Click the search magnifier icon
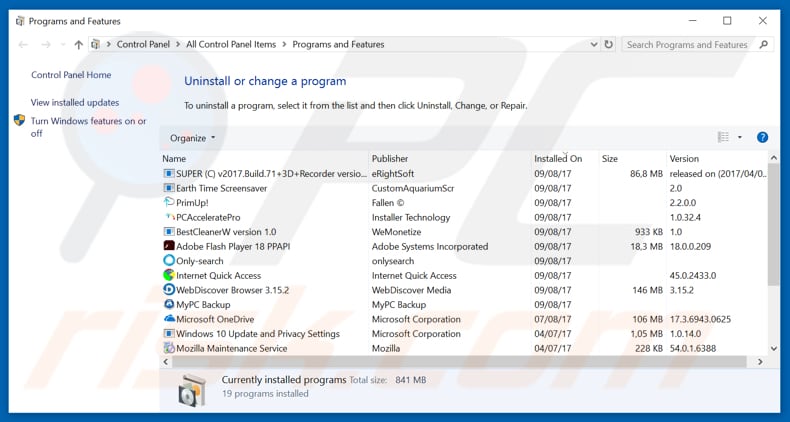 coord(763,44)
